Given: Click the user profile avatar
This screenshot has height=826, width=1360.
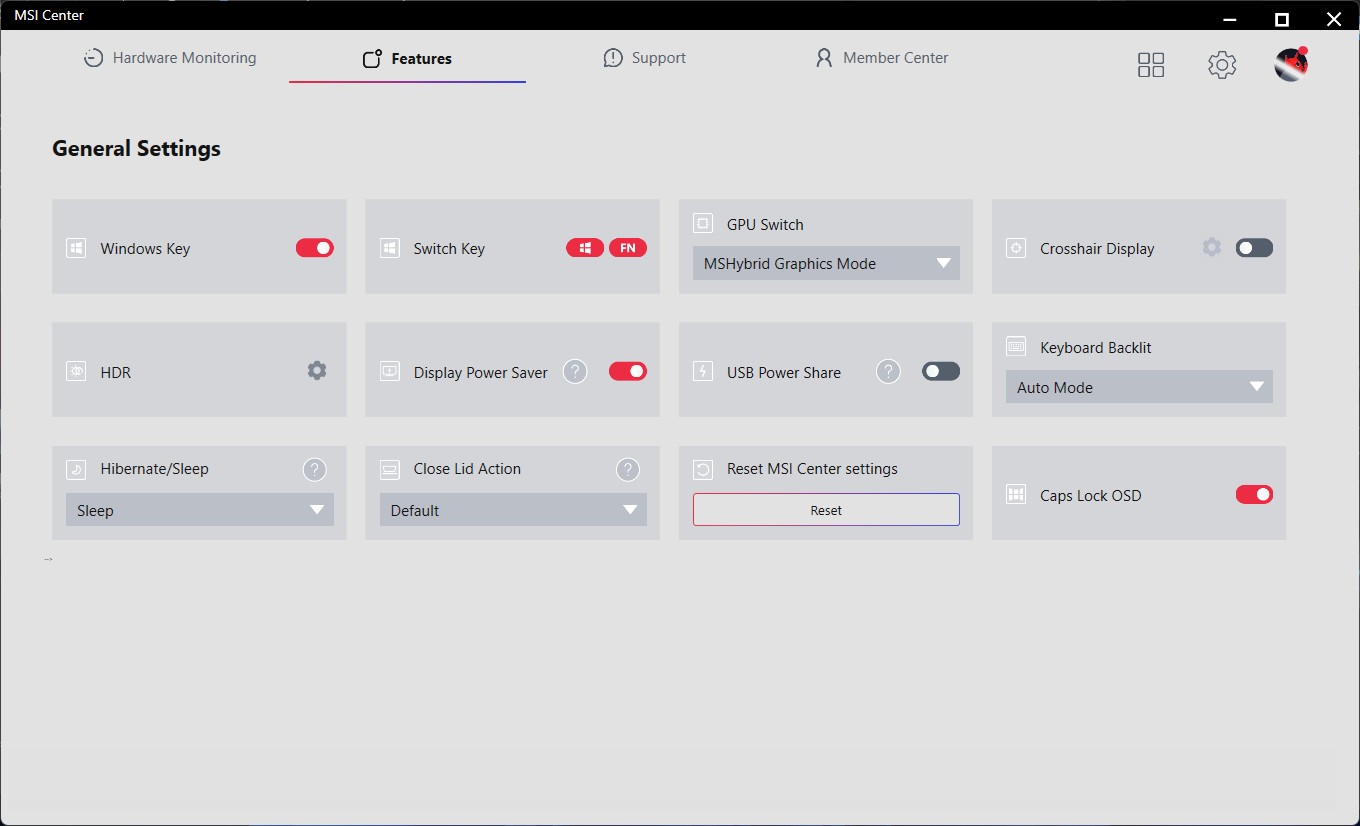Looking at the screenshot, I should (x=1291, y=64).
